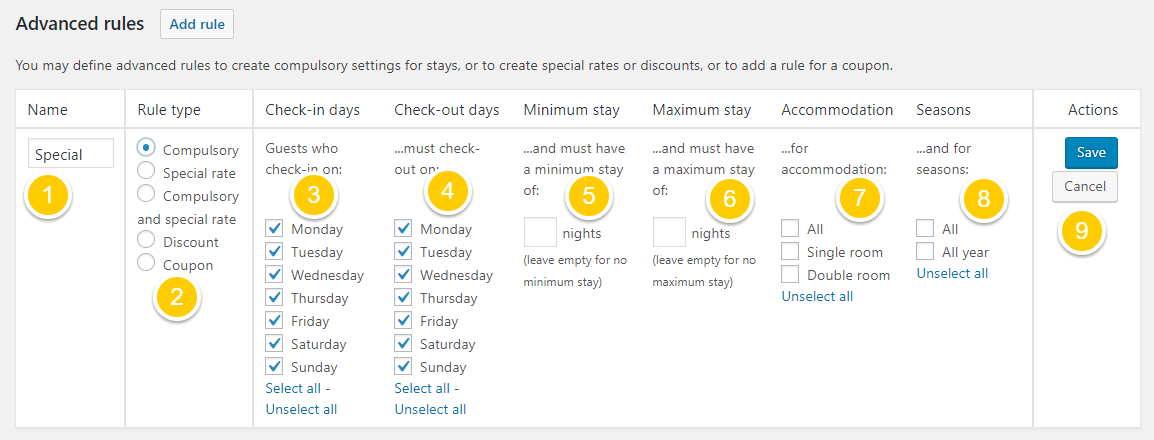
Task: Choose the Discount rule type
Action: point(147,240)
